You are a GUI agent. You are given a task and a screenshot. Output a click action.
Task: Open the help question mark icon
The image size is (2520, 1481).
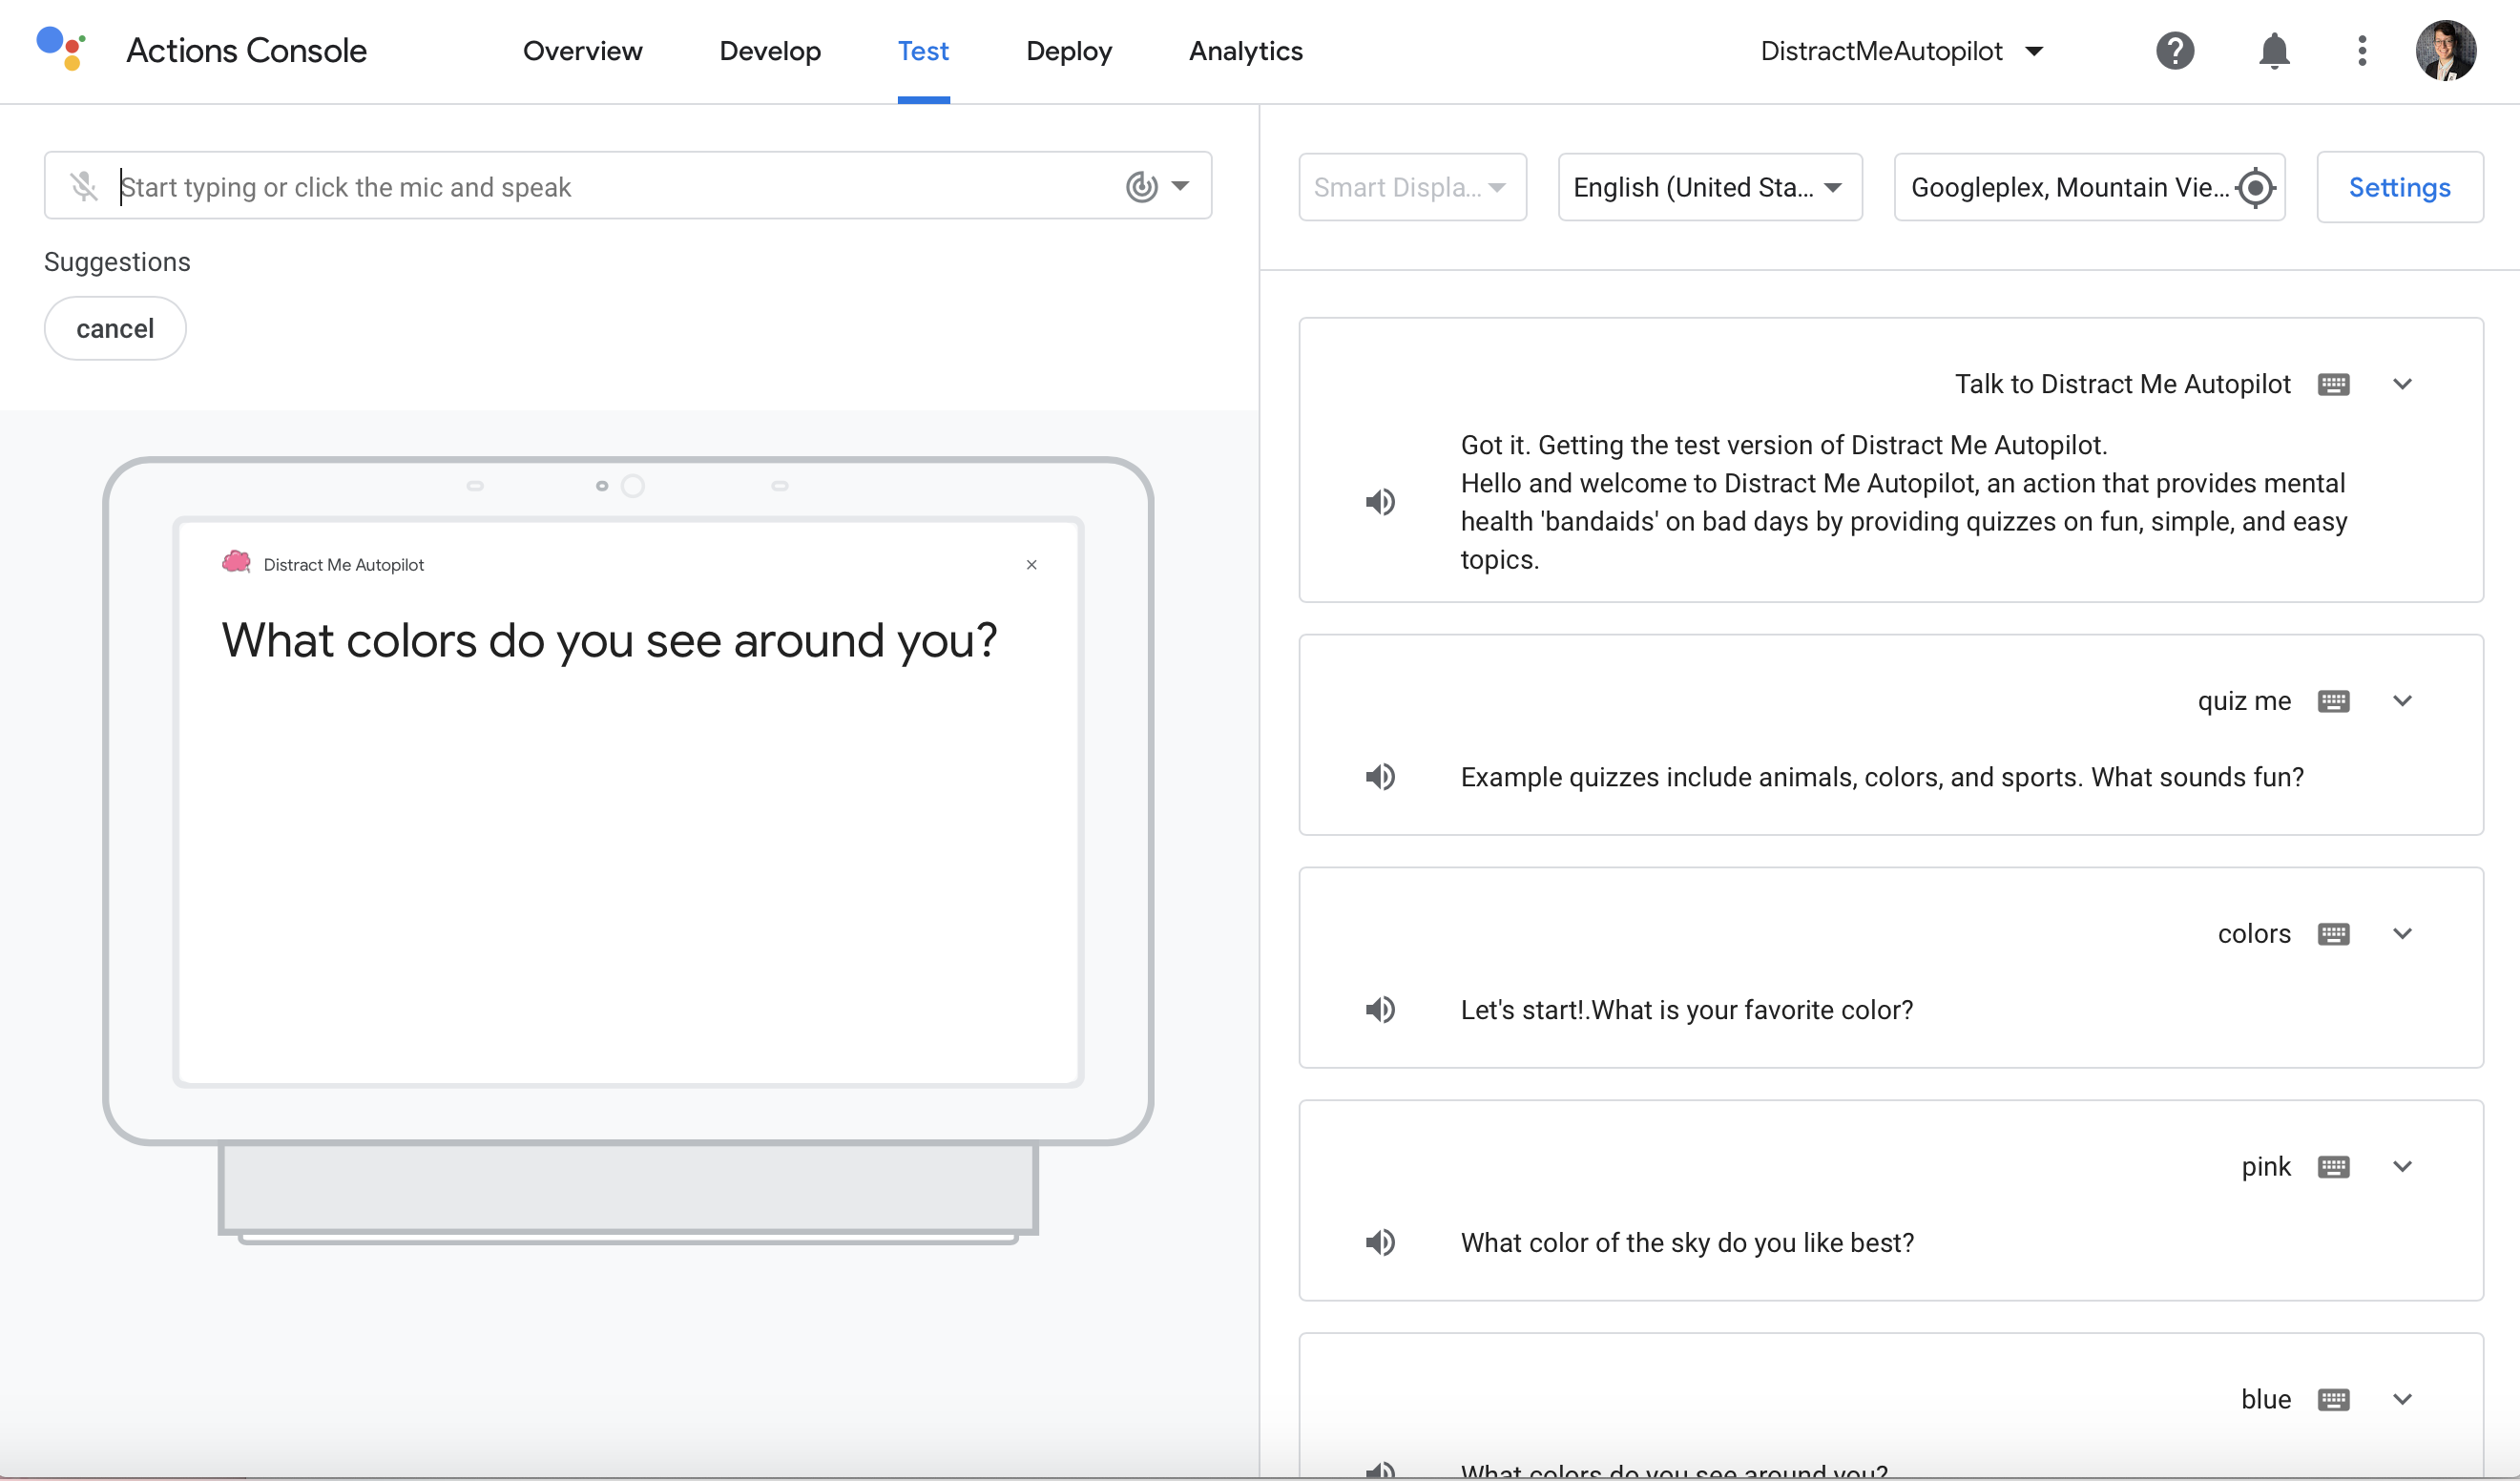(2174, 51)
